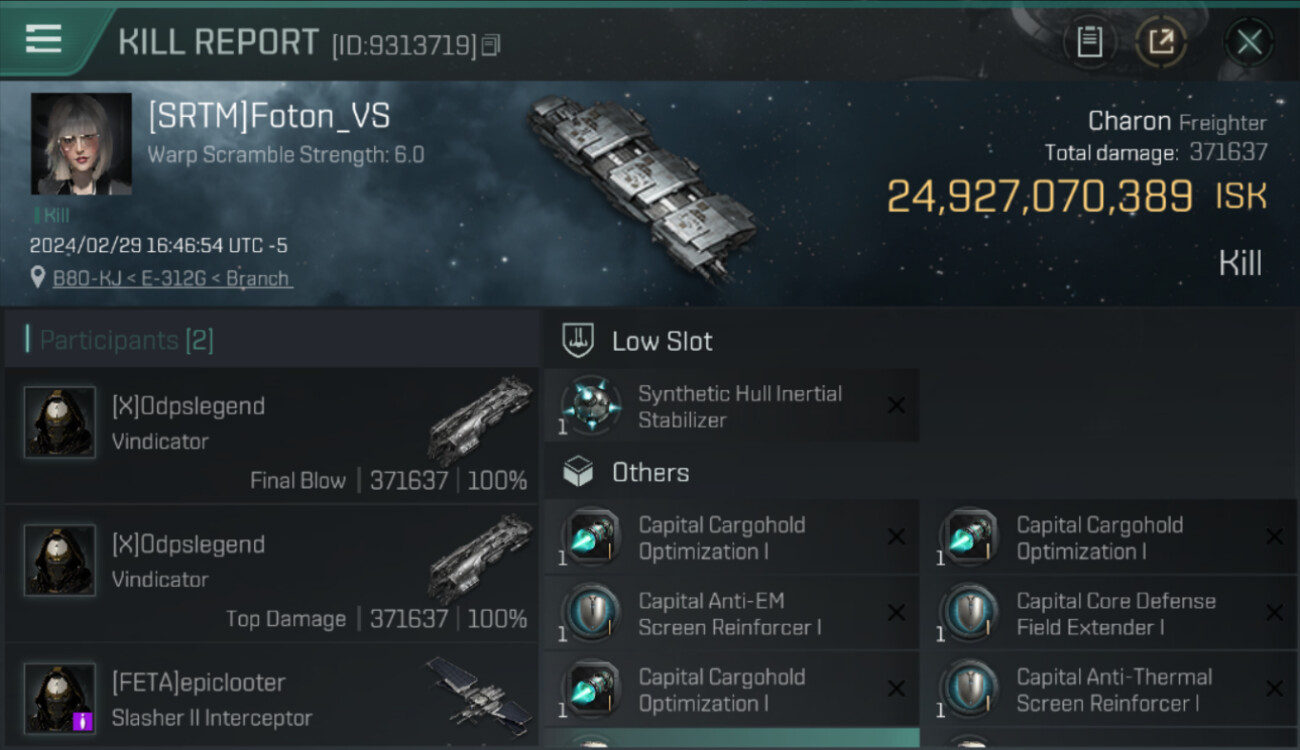1300x750 pixels.
Task: Click the X beside Synthetic Hull Inertial Stabilizer
Action: [x=896, y=405]
